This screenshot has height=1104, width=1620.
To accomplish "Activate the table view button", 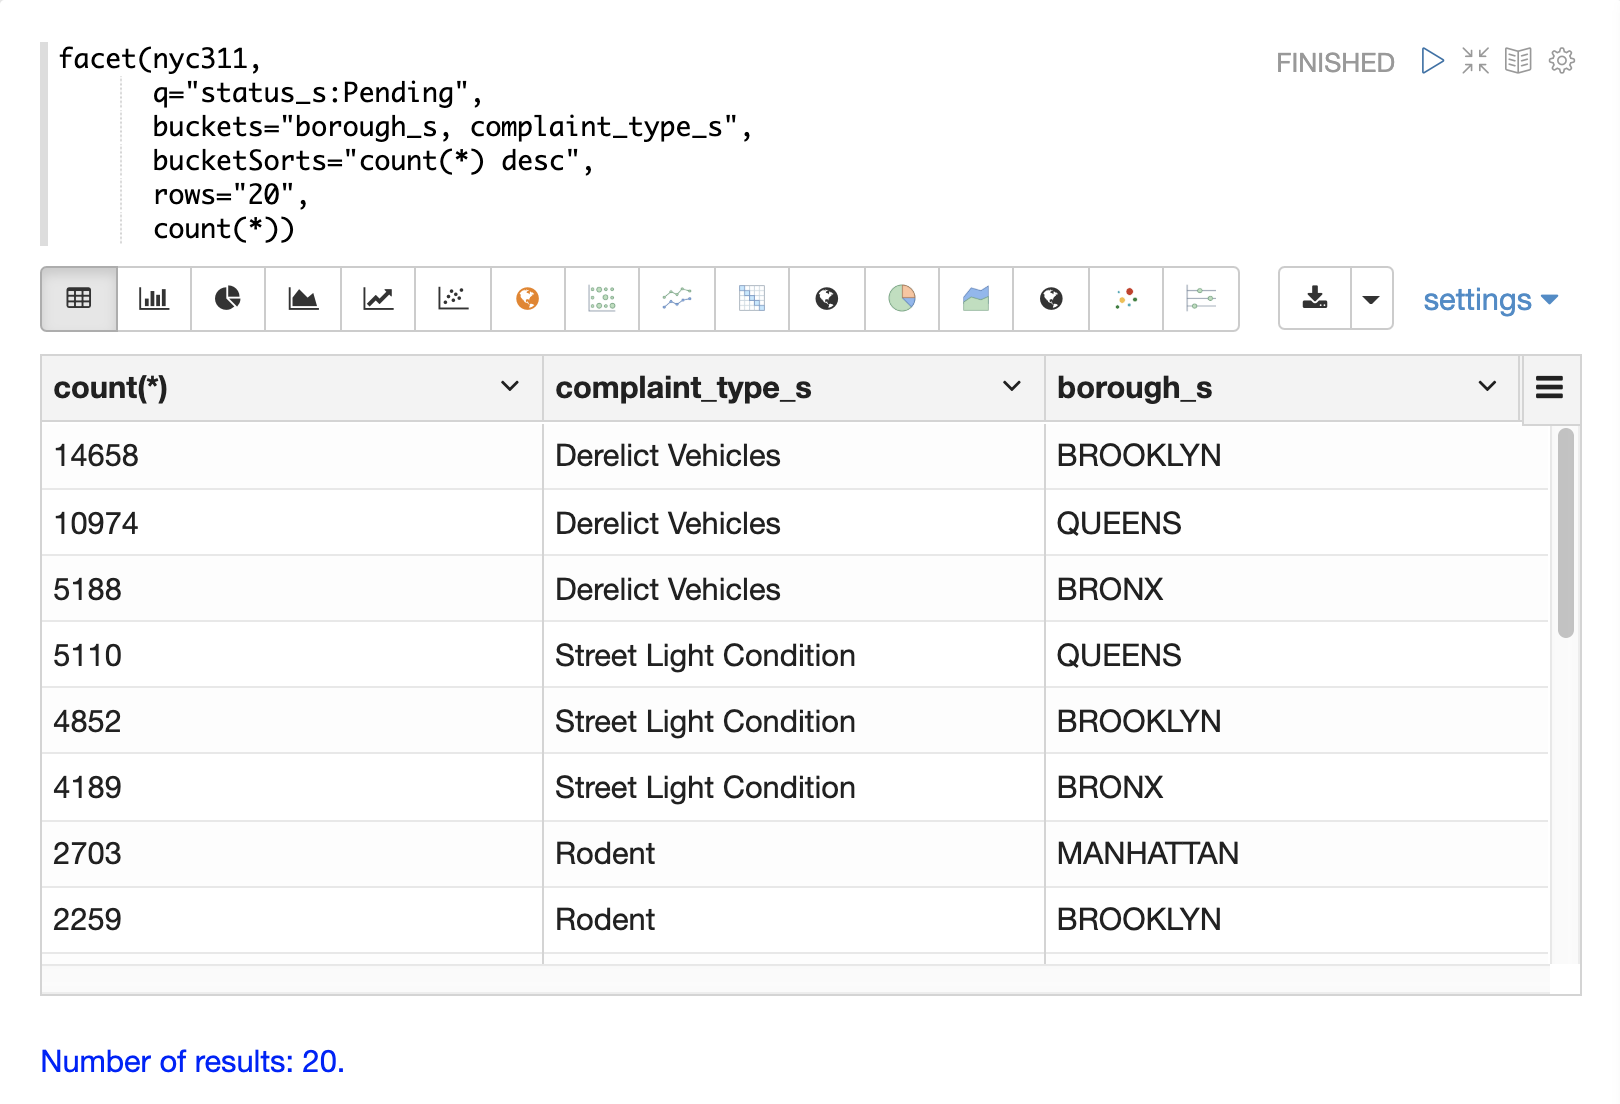I will pyautogui.click(x=79, y=298).
